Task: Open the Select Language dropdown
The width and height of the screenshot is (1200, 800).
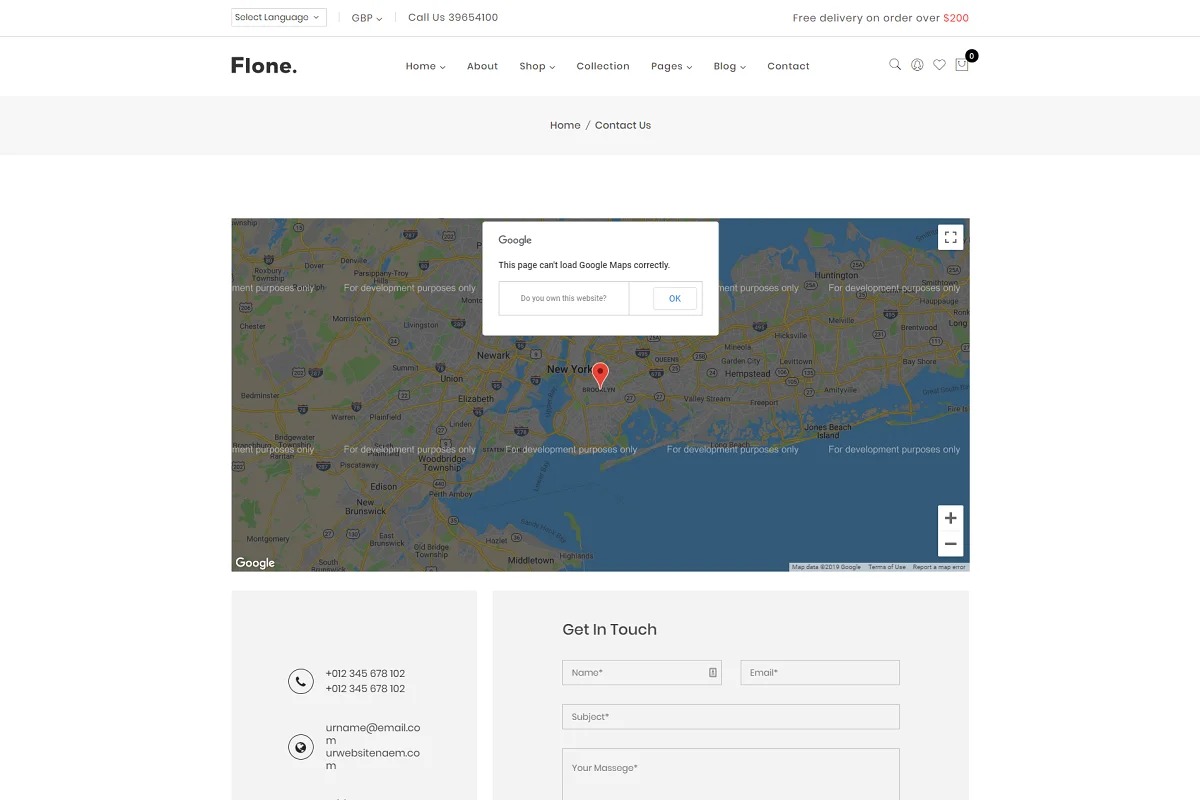Action: pyautogui.click(x=279, y=18)
